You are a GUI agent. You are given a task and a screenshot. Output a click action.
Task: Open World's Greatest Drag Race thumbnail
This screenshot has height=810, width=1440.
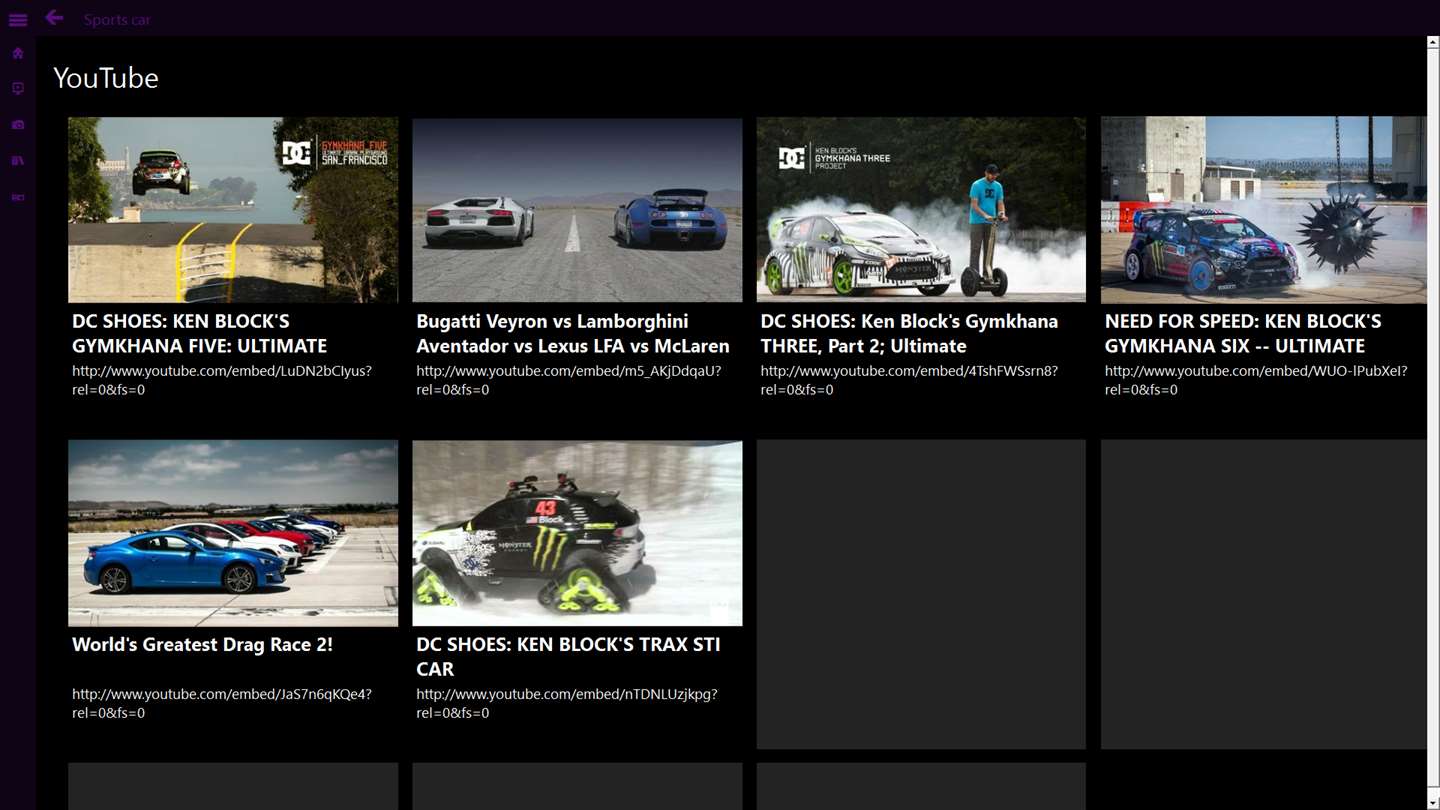233,533
